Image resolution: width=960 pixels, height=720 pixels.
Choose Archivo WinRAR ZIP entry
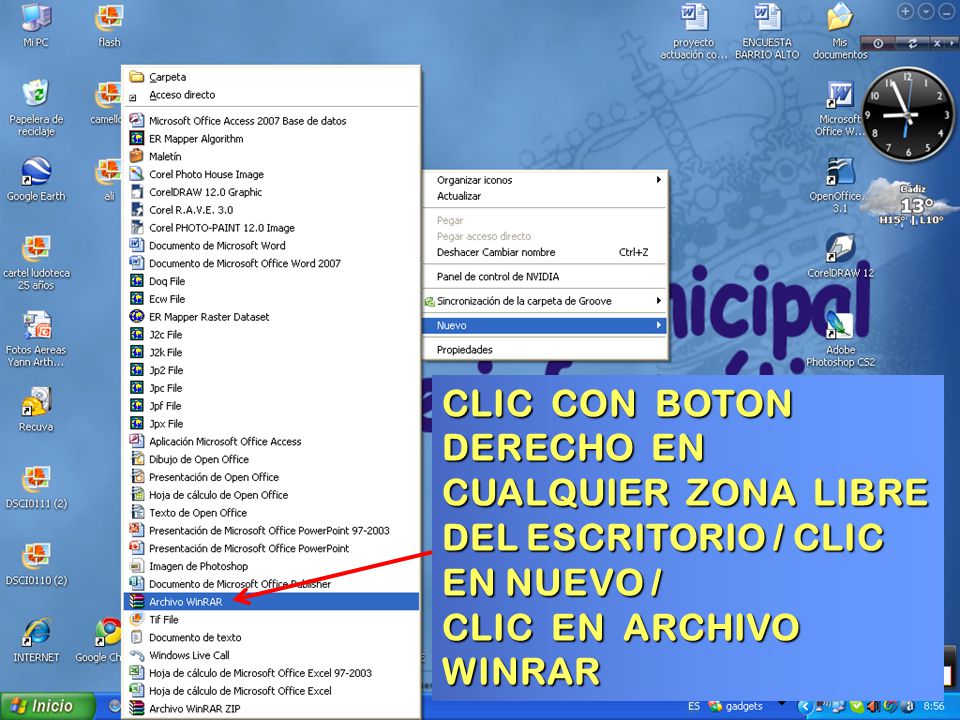tap(271, 709)
